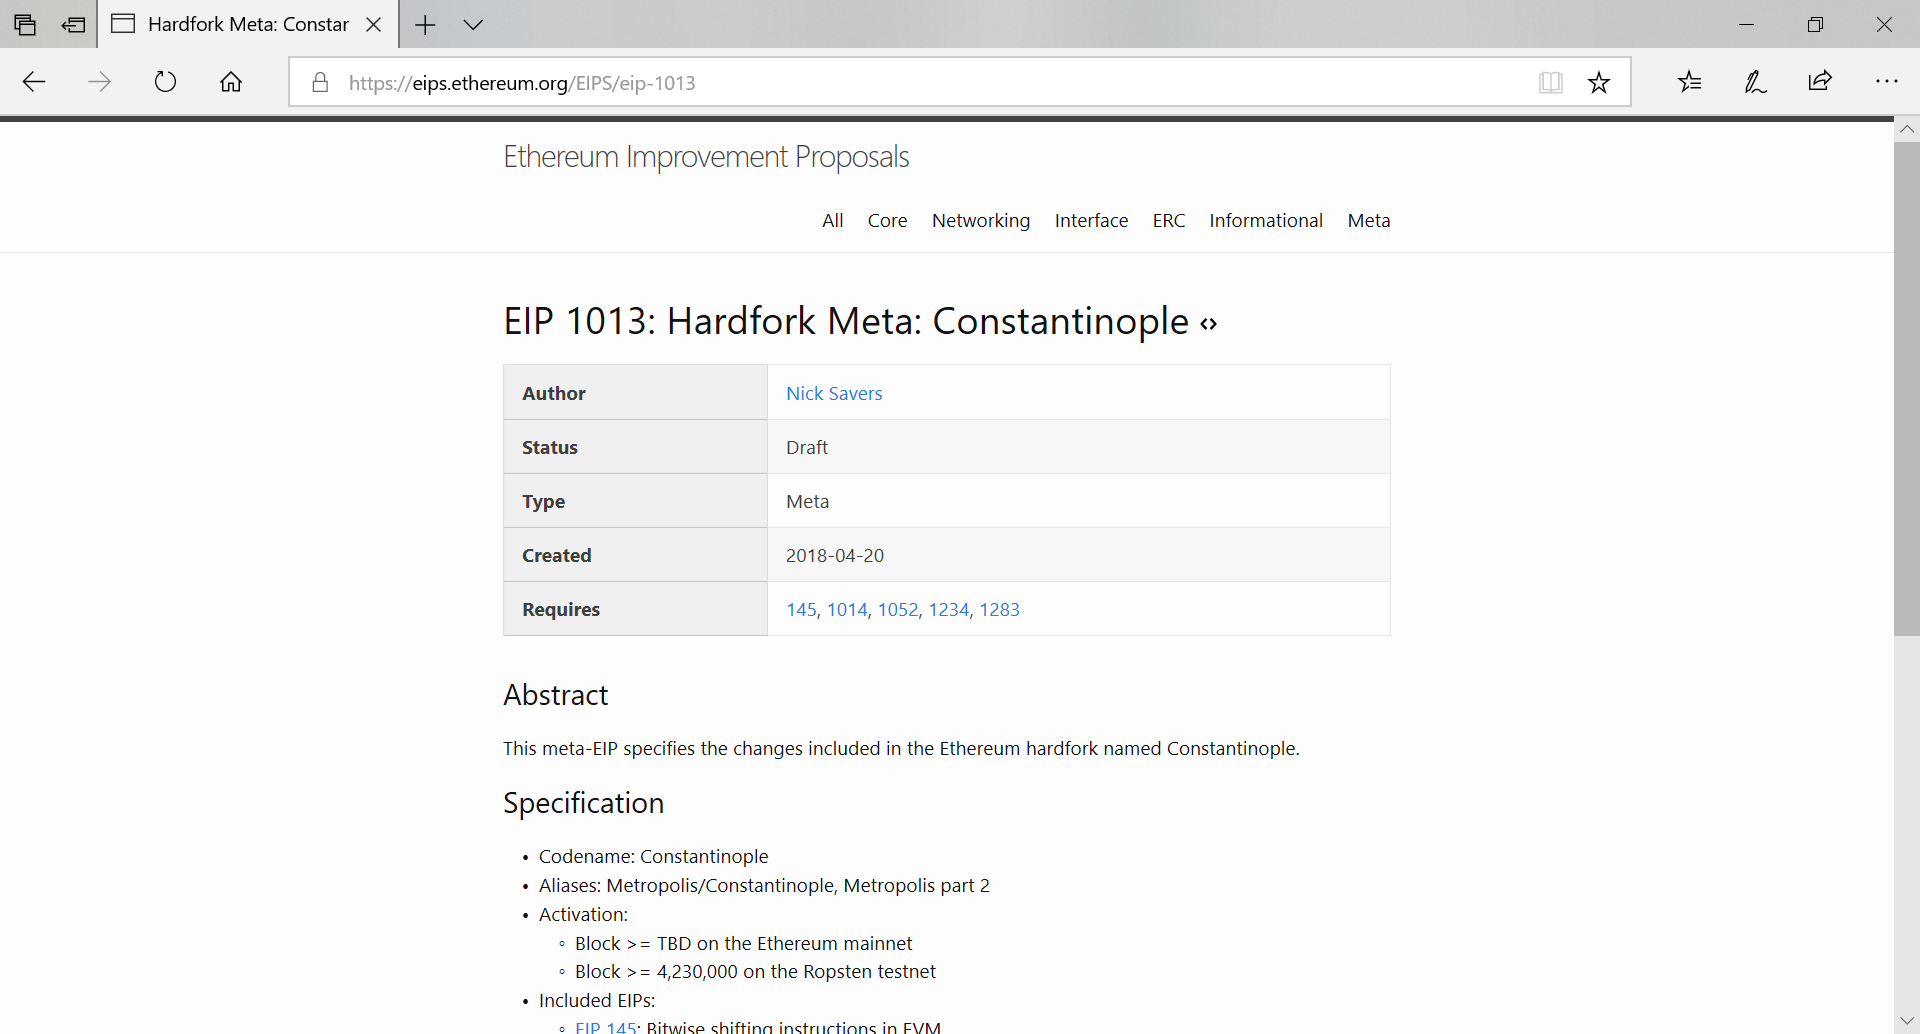The image size is (1920, 1034).
Task: Open required EIP 1014 link
Action: (847, 610)
